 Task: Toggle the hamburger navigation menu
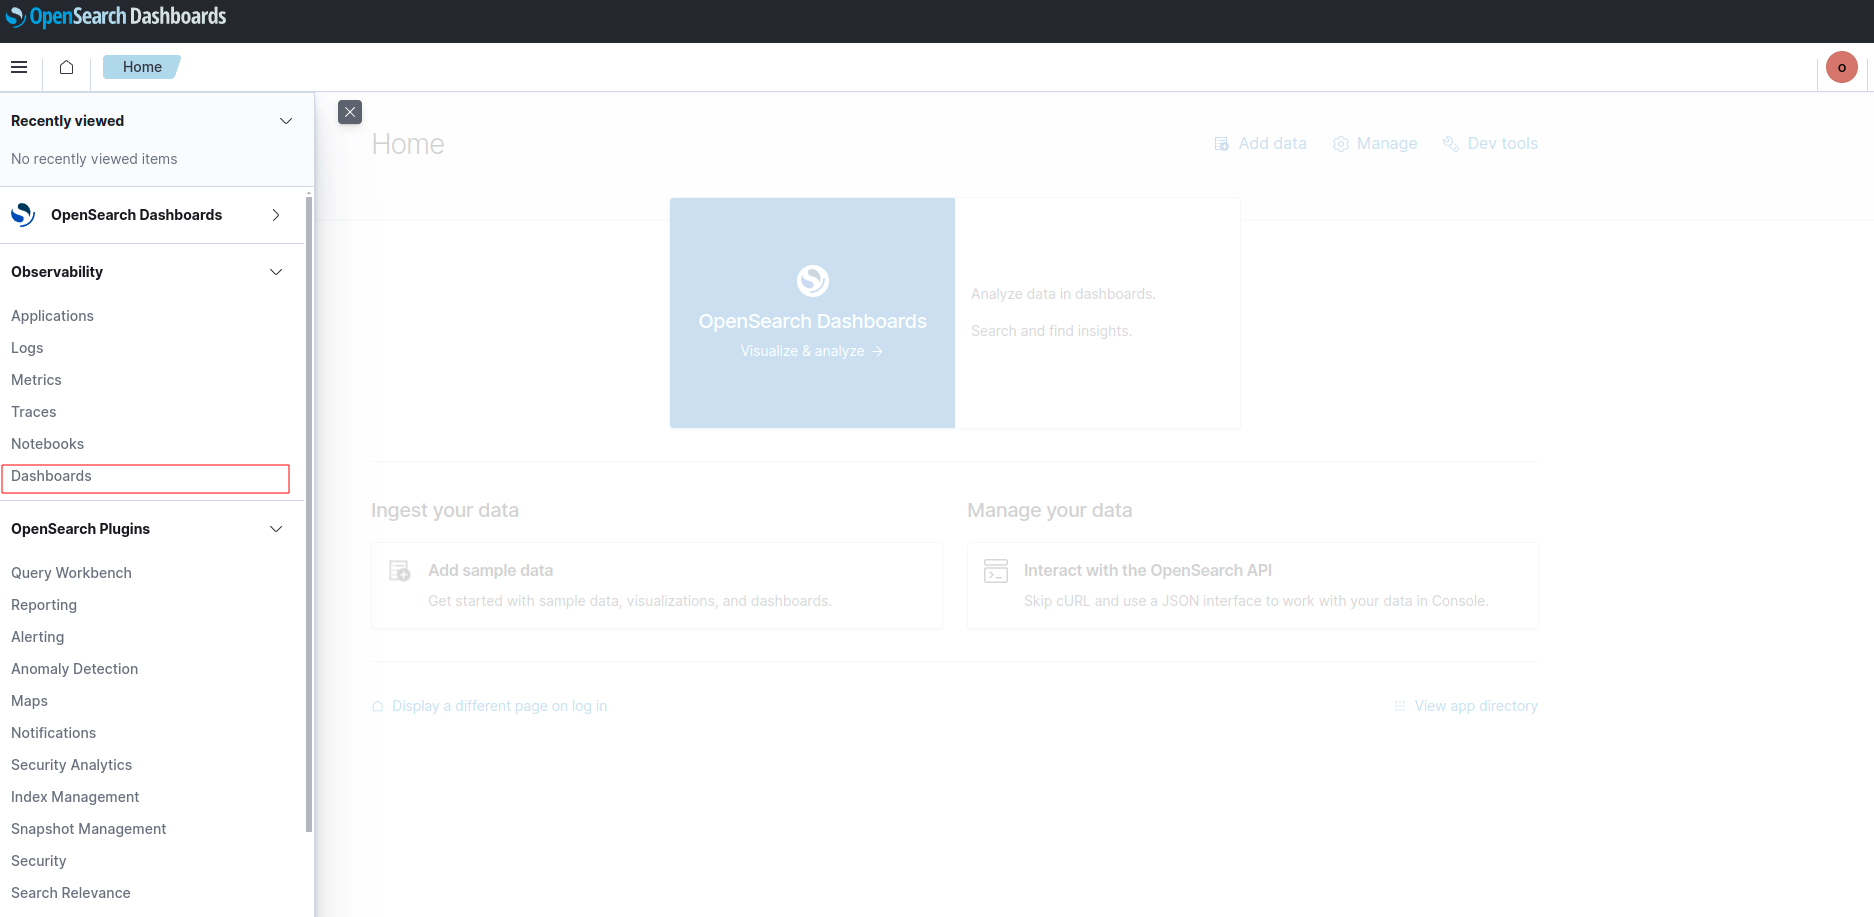[19, 67]
